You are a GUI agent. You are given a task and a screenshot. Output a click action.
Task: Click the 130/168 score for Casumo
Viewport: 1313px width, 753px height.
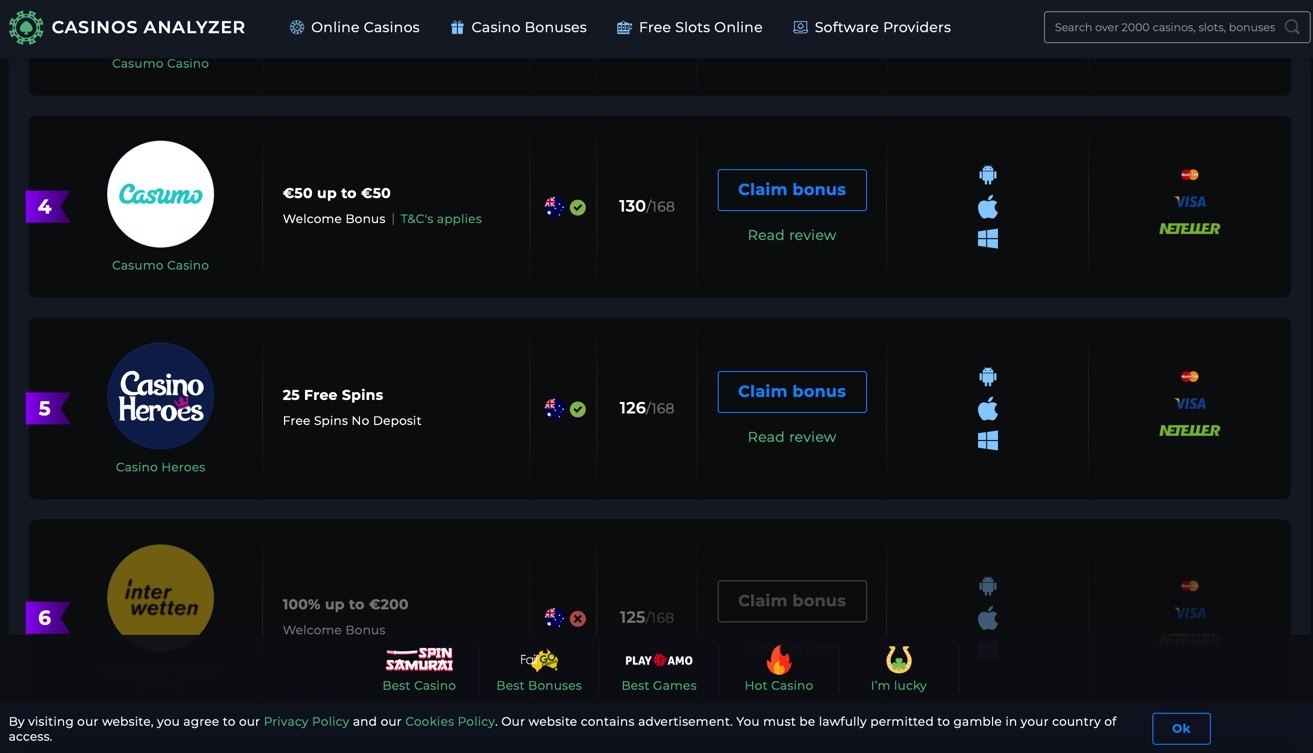click(646, 207)
